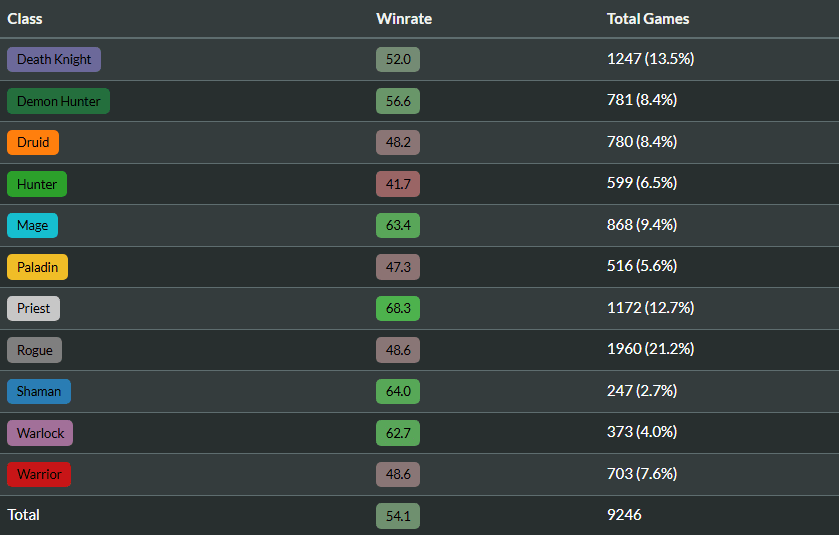The height and width of the screenshot is (535, 839).
Task: Click the 54.1 total winrate badge
Action: point(398,516)
